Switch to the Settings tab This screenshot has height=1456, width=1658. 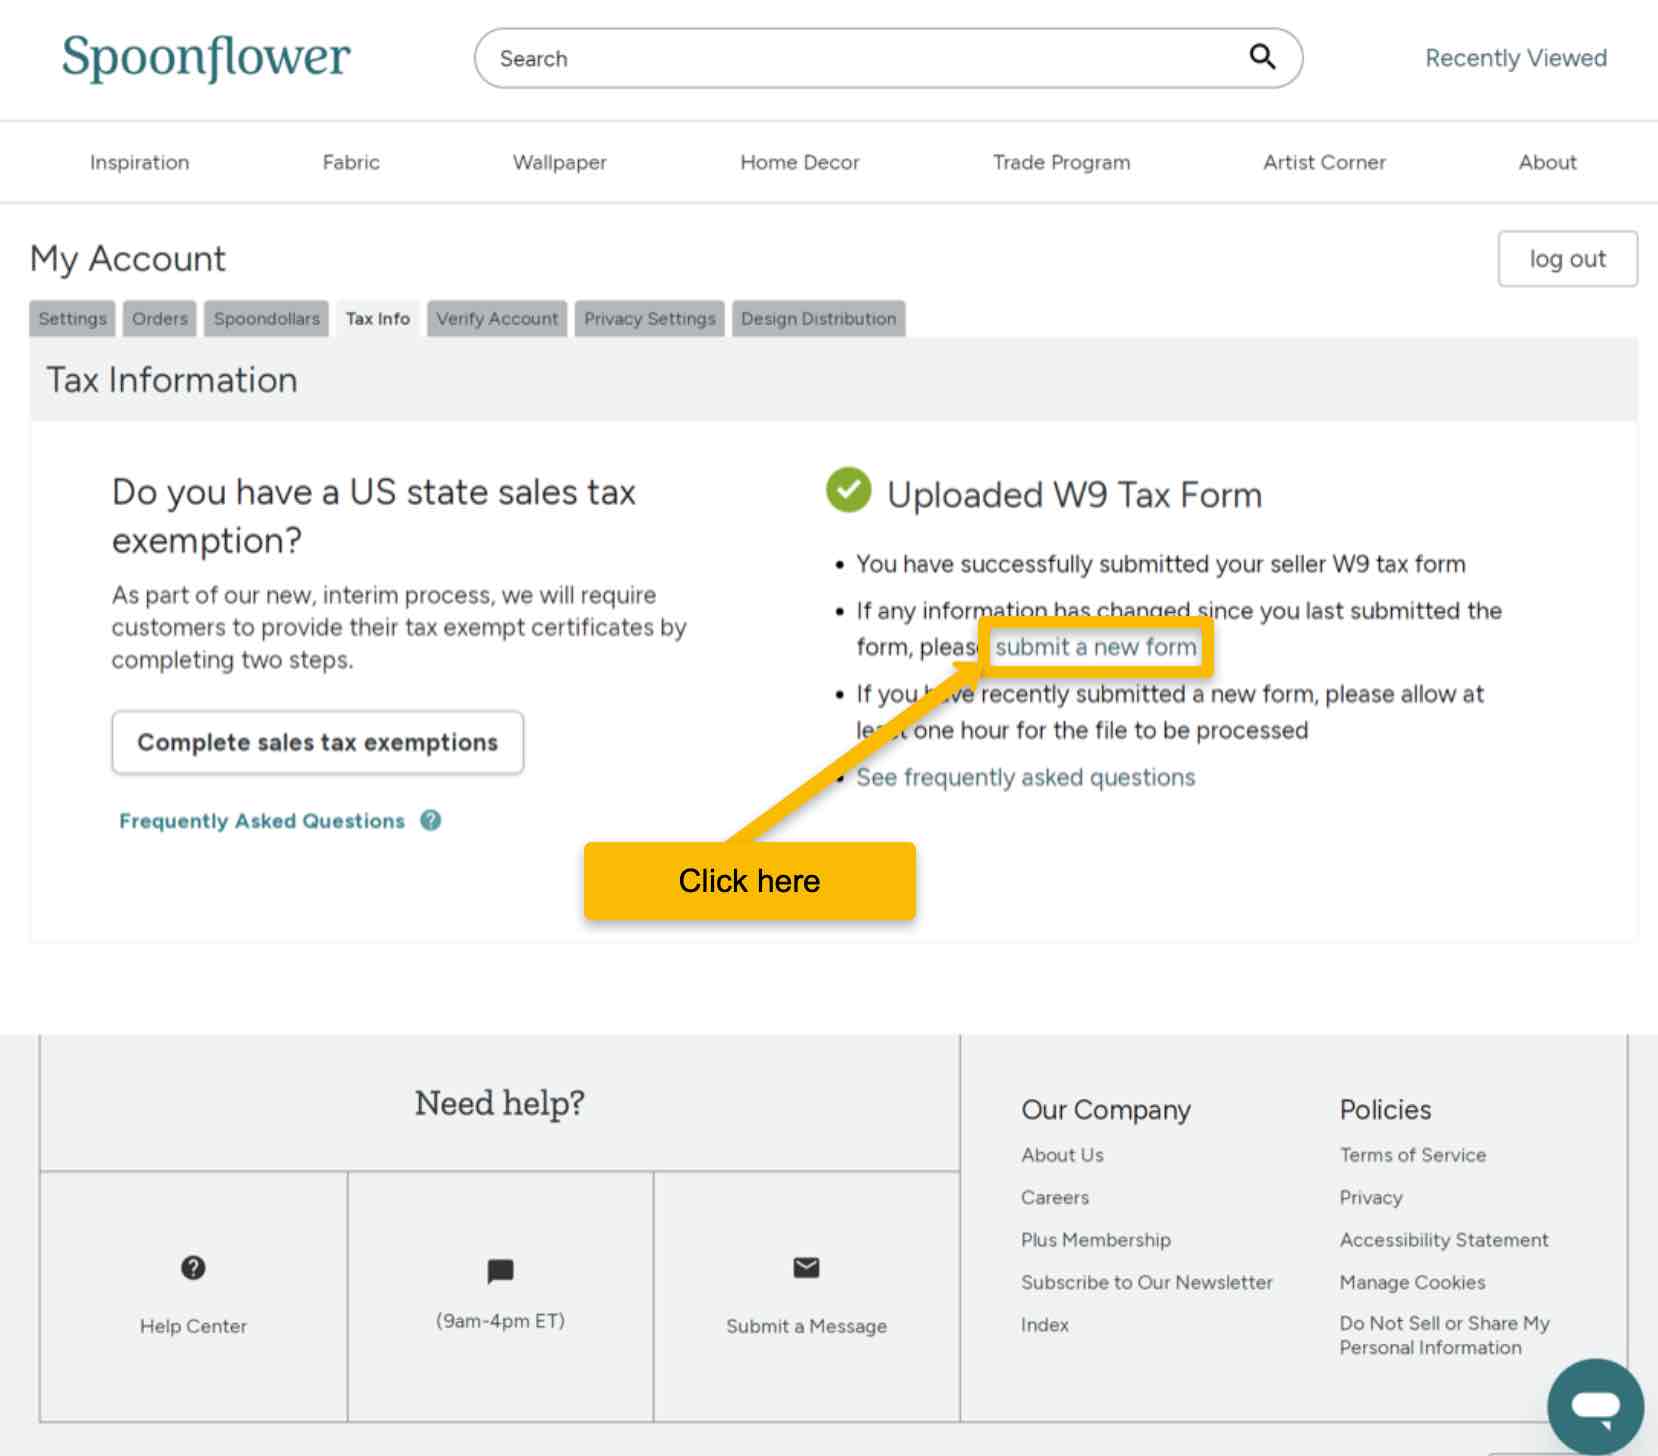click(73, 318)
